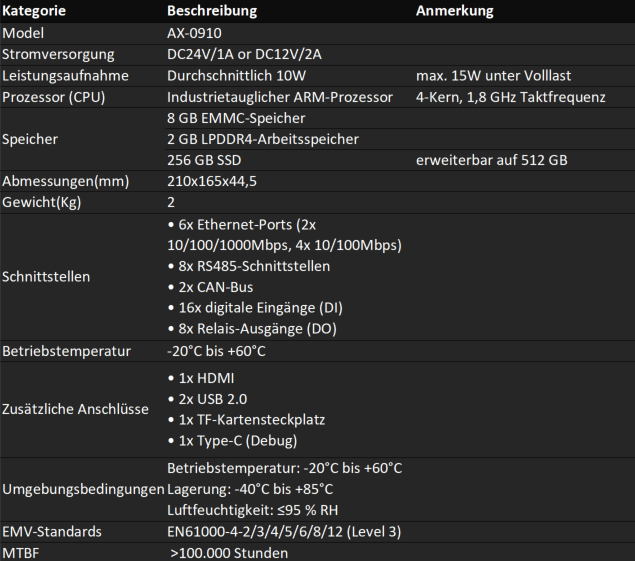Viewport: 635px width, 561px height.
Task: Click the Stromversorgung row label
Action: (58, 54)
